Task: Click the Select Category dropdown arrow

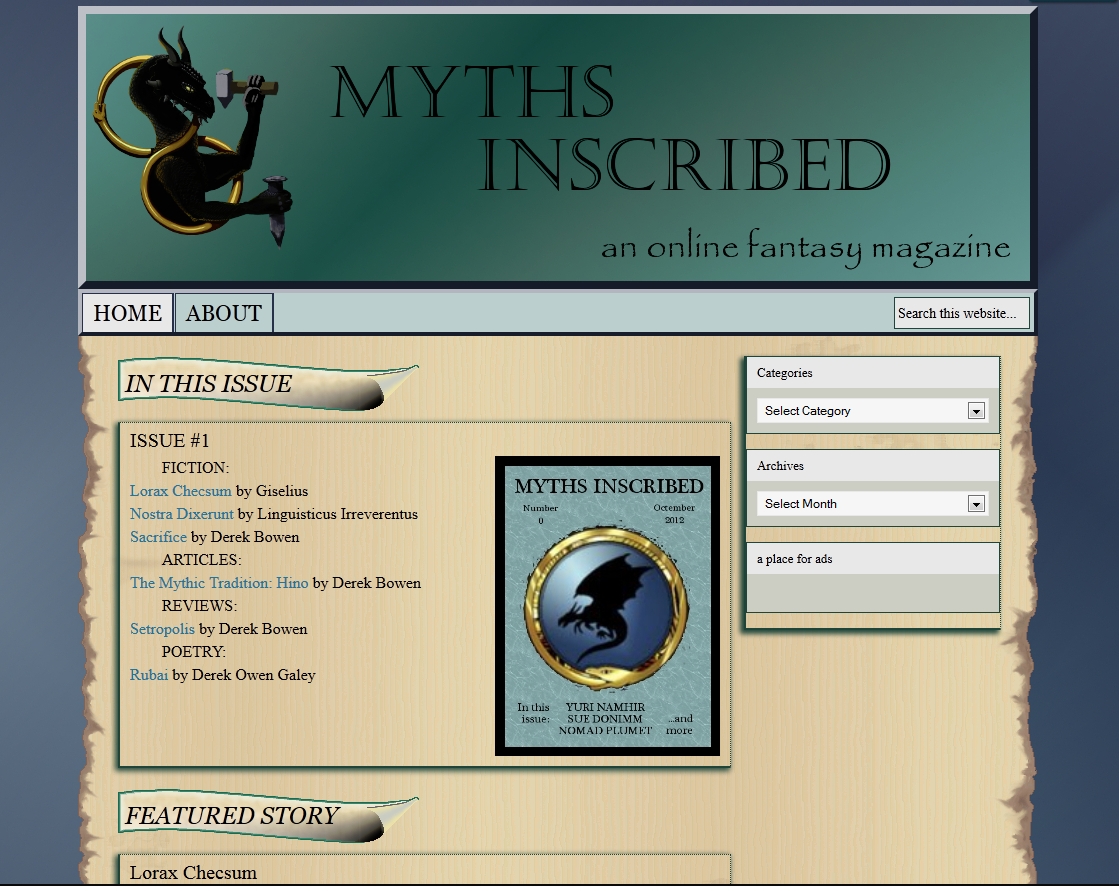Action: tap(976, 411)
